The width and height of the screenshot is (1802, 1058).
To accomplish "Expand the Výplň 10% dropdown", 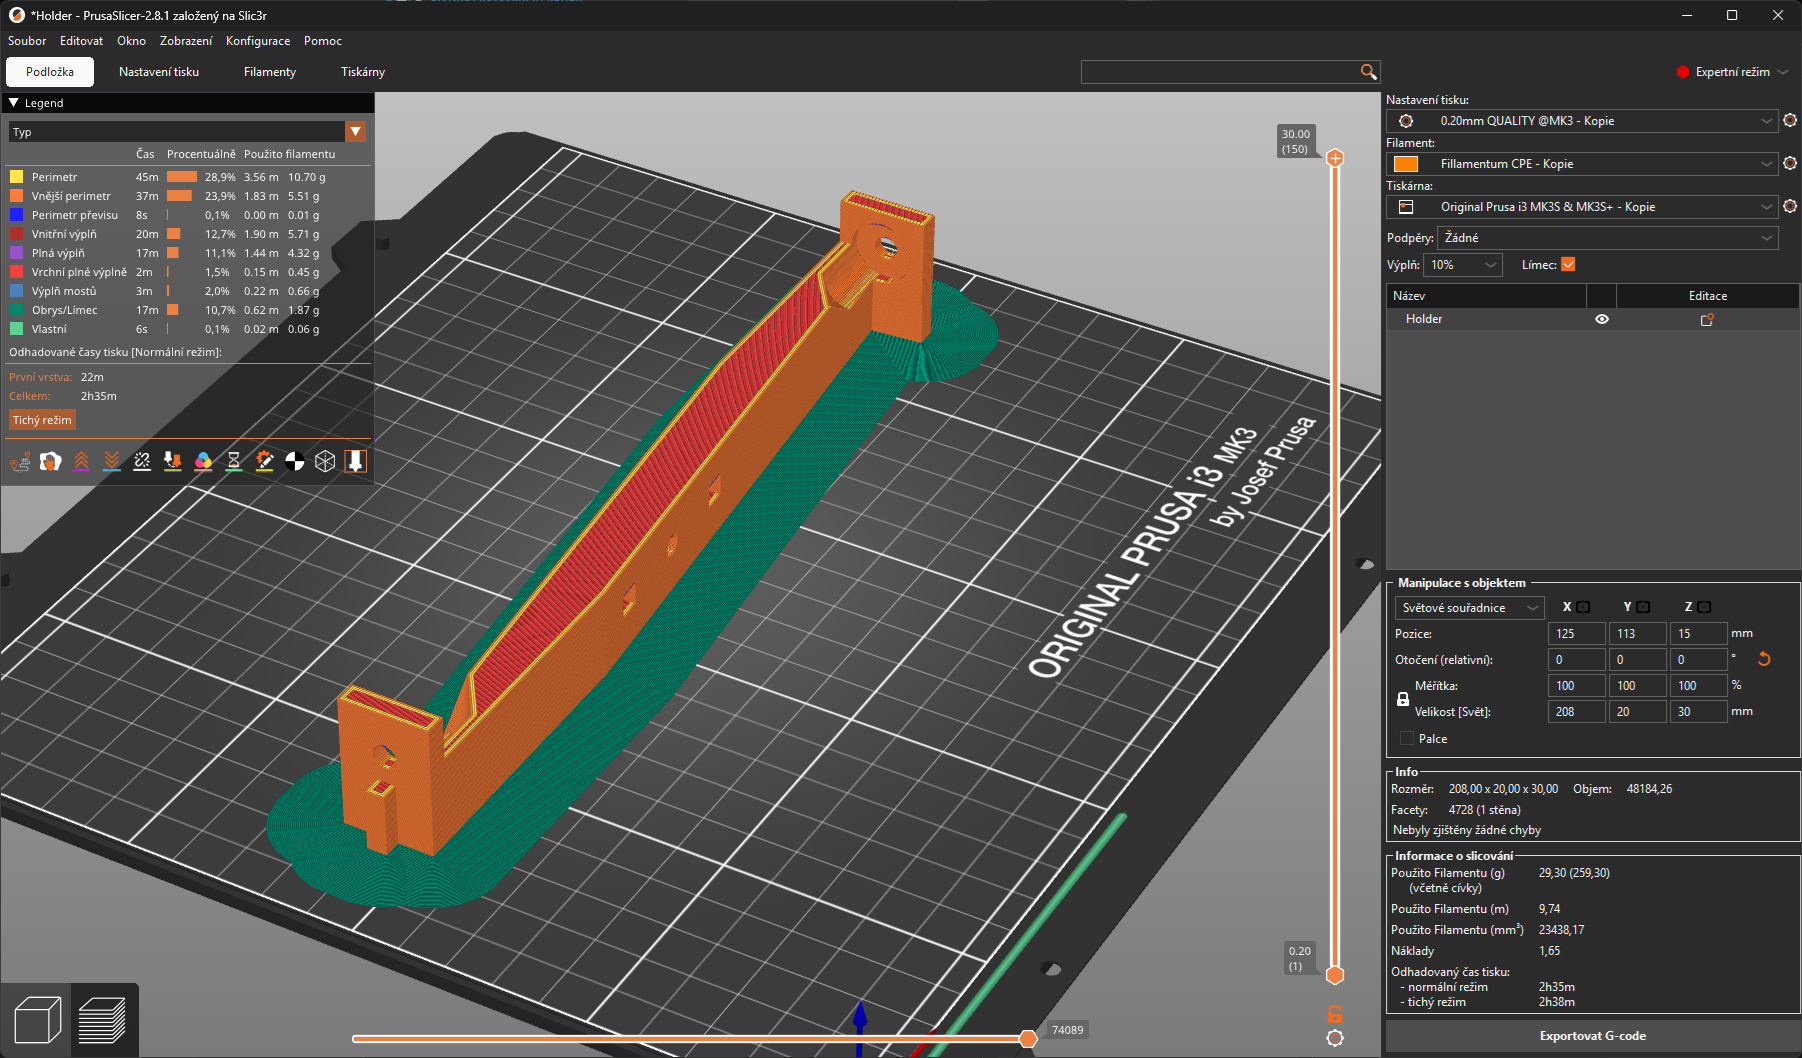I will pyautogui.click(x=1464, y=265).
